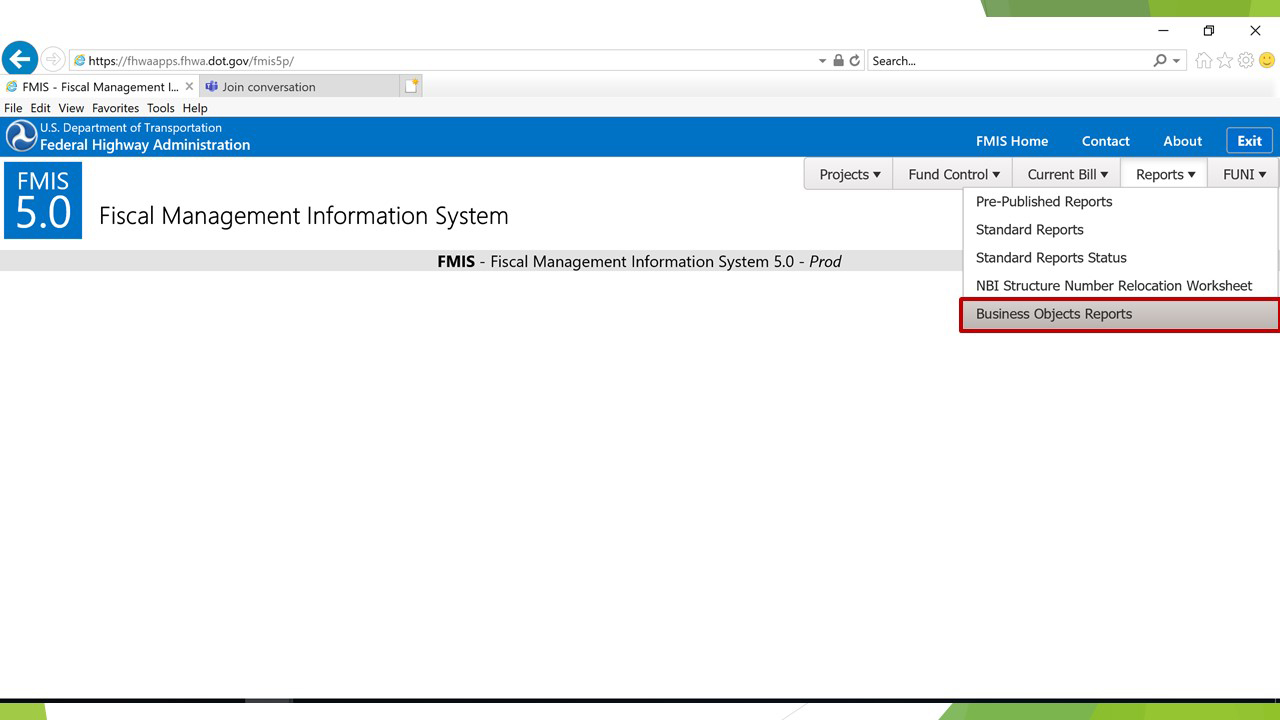Open the Edit menu

click(x=40, y=108)
